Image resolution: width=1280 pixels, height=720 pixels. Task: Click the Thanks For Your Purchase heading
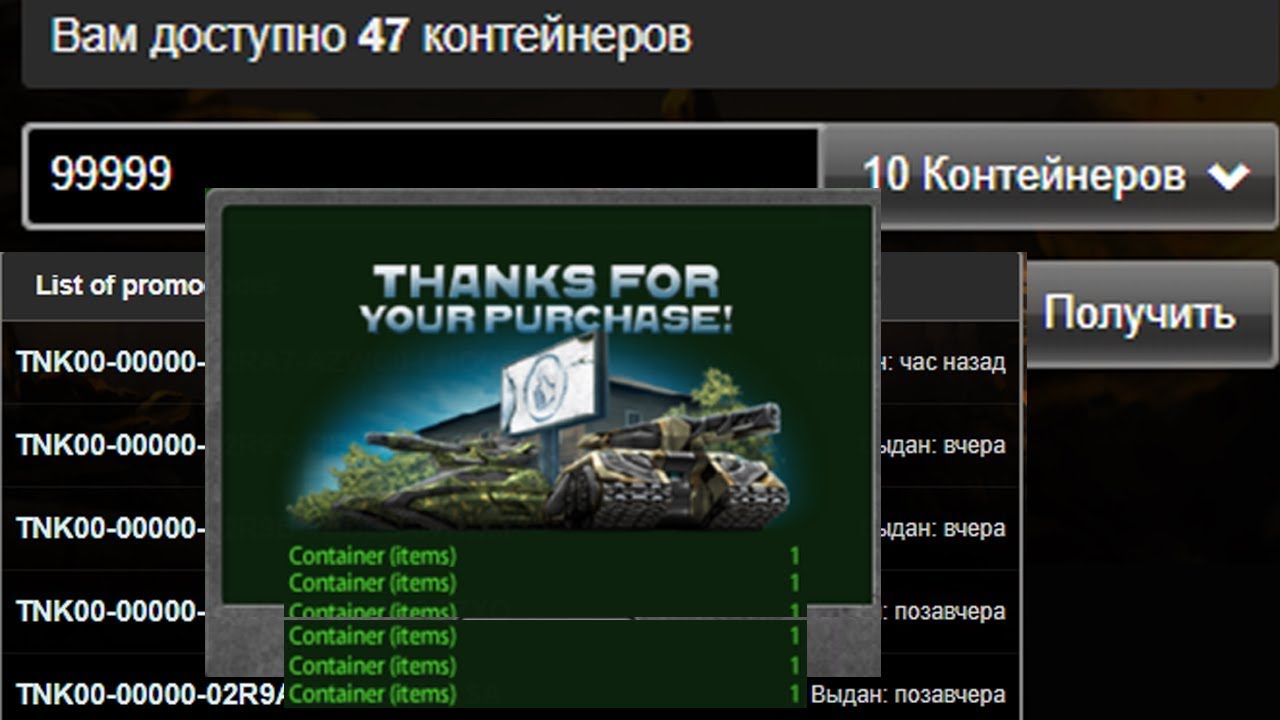pyautogui.click(x=546, y=299)
